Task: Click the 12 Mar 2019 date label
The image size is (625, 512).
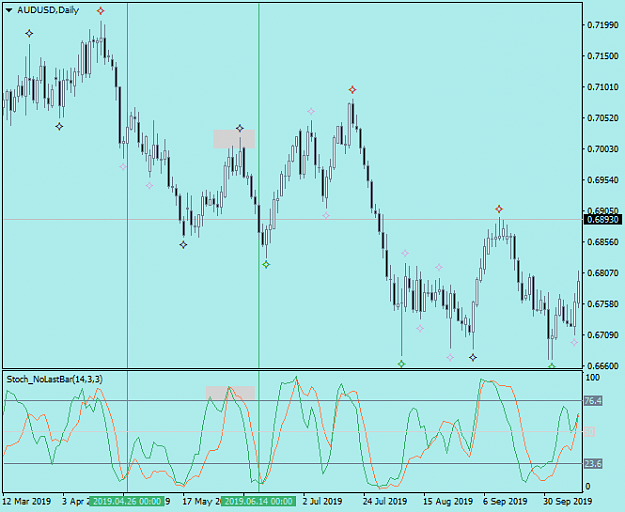Action: point(27,501)
